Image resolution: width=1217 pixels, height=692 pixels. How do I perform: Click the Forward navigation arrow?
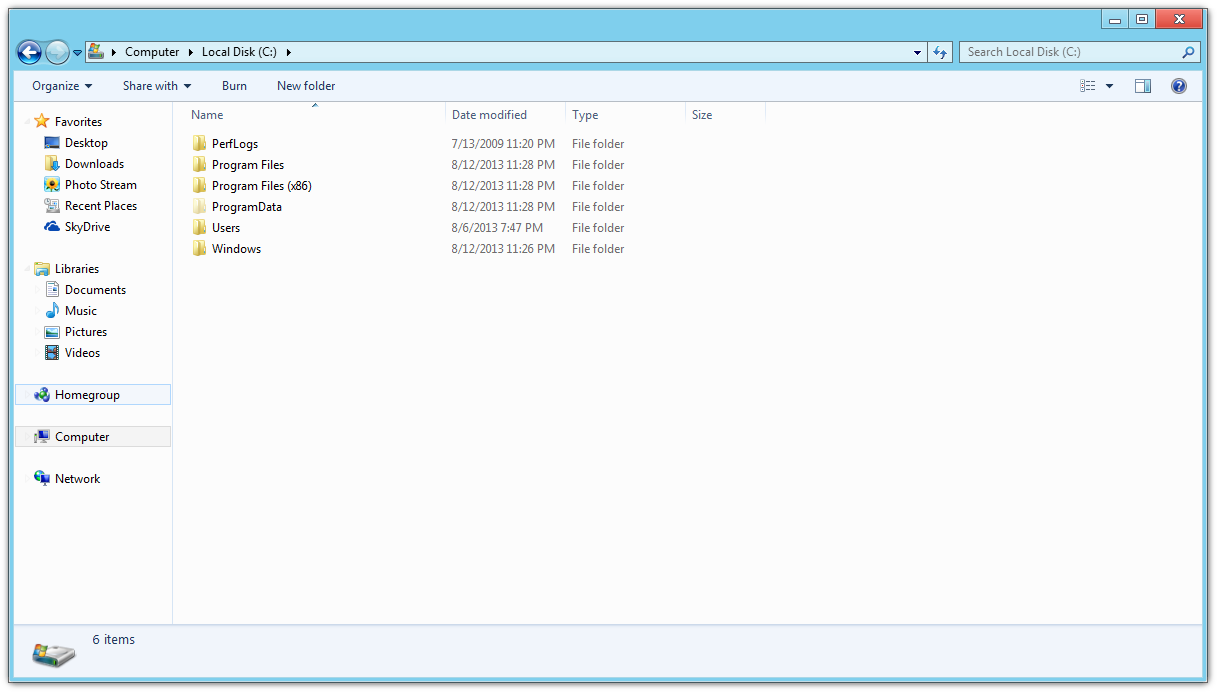tap(58, 52)
